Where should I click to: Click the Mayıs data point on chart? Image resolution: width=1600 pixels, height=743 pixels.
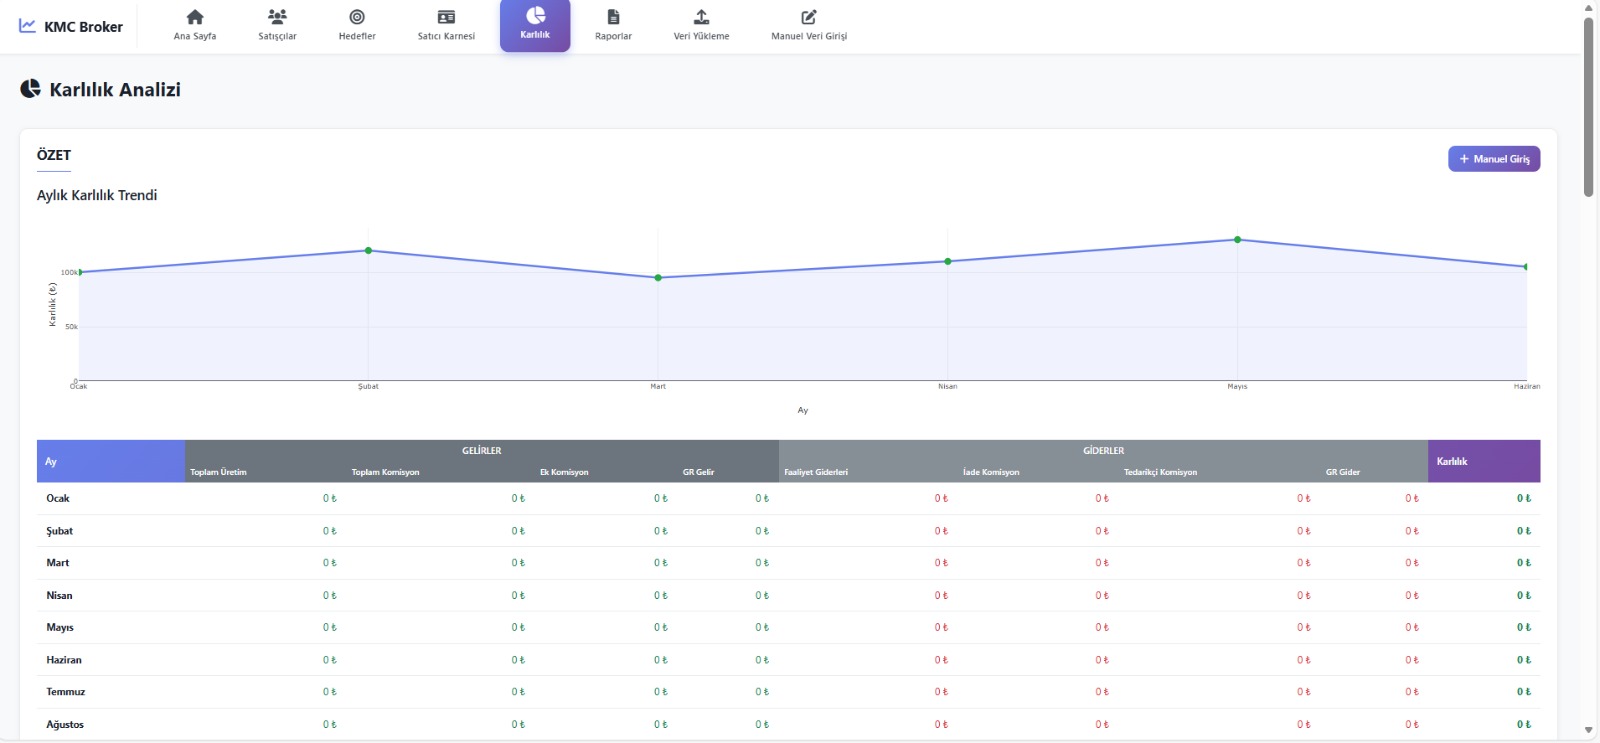(1237, 240)
